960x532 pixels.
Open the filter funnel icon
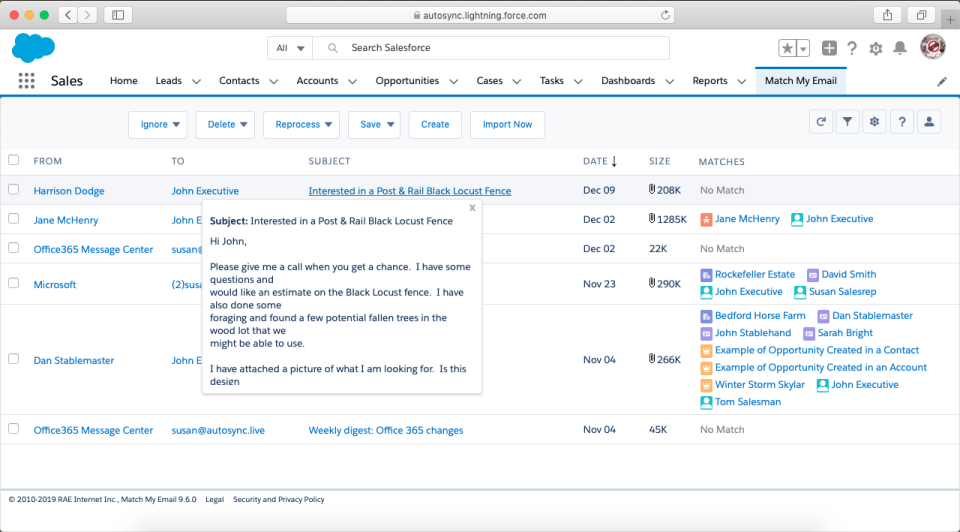(847, 122)
